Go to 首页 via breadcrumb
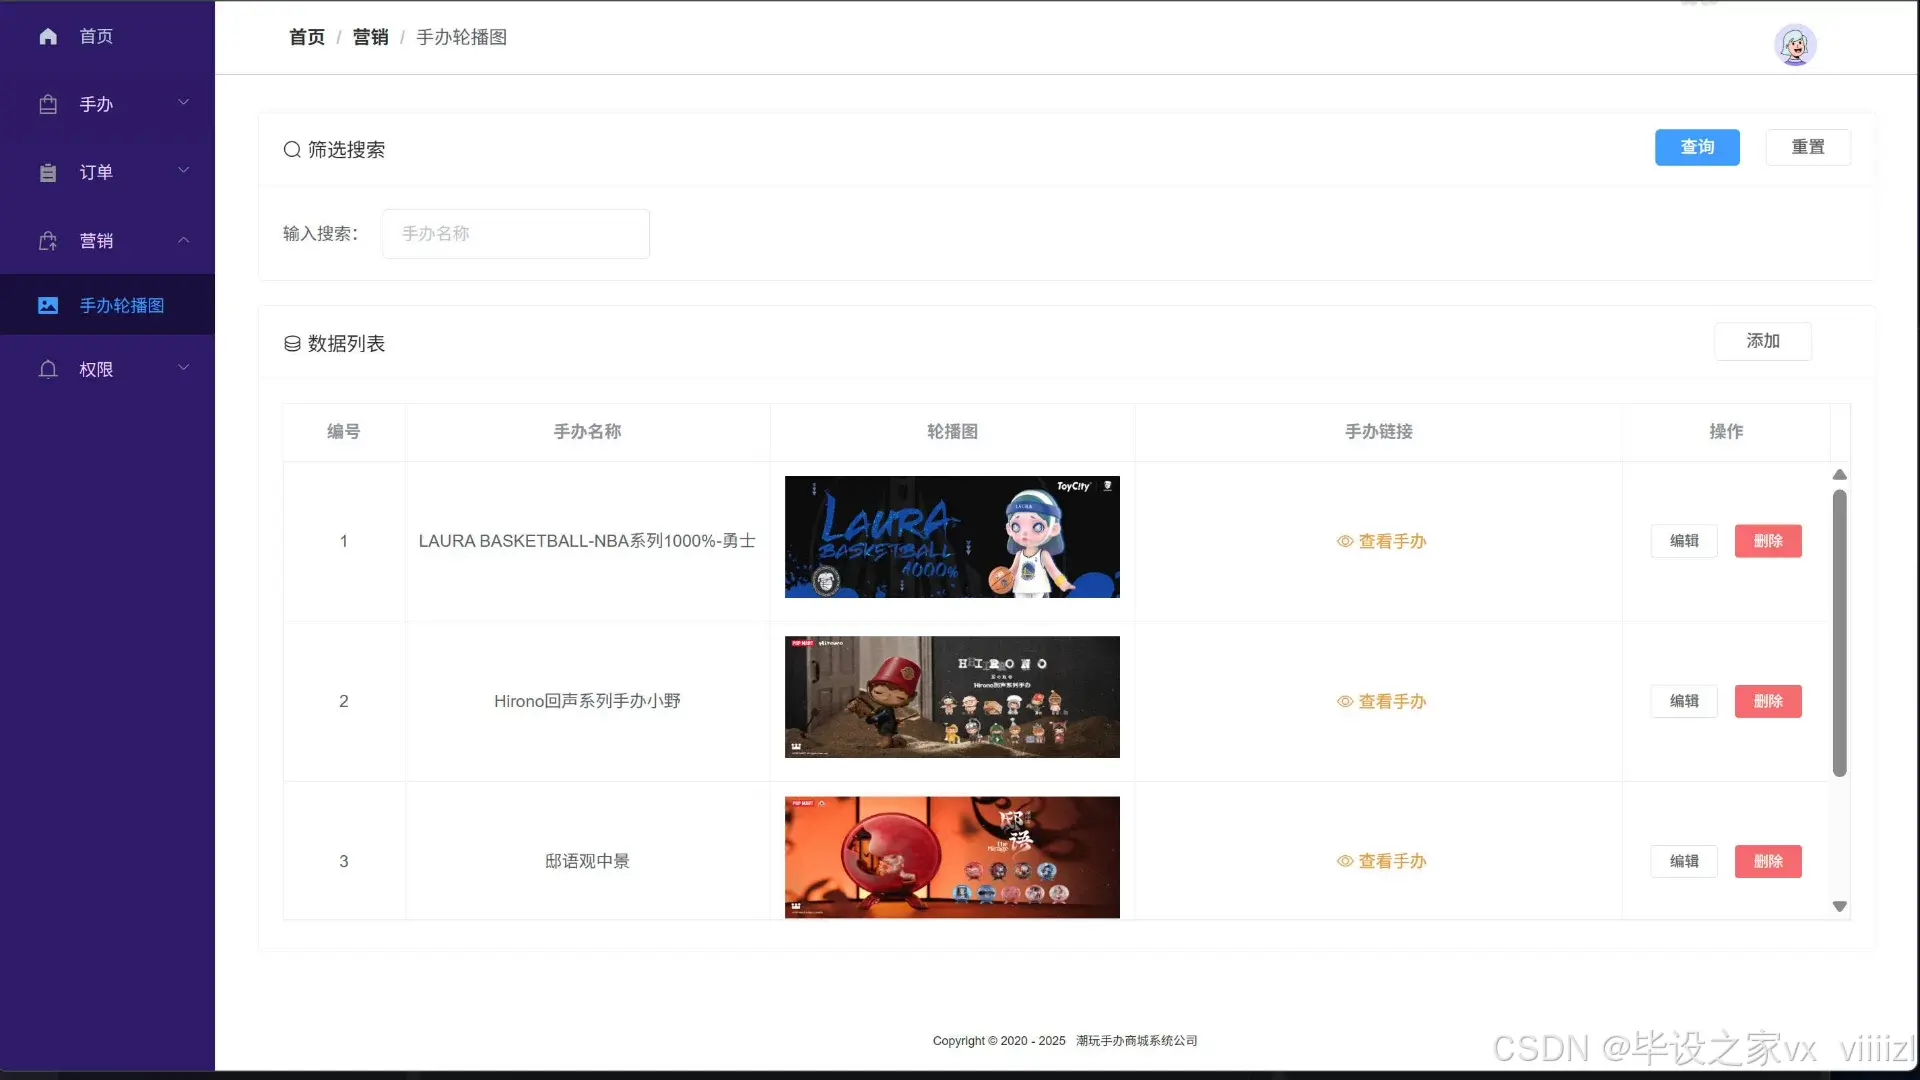The width and height of the screenshot is (1920, 1080). pyautogui.click(x=307, y=37)
